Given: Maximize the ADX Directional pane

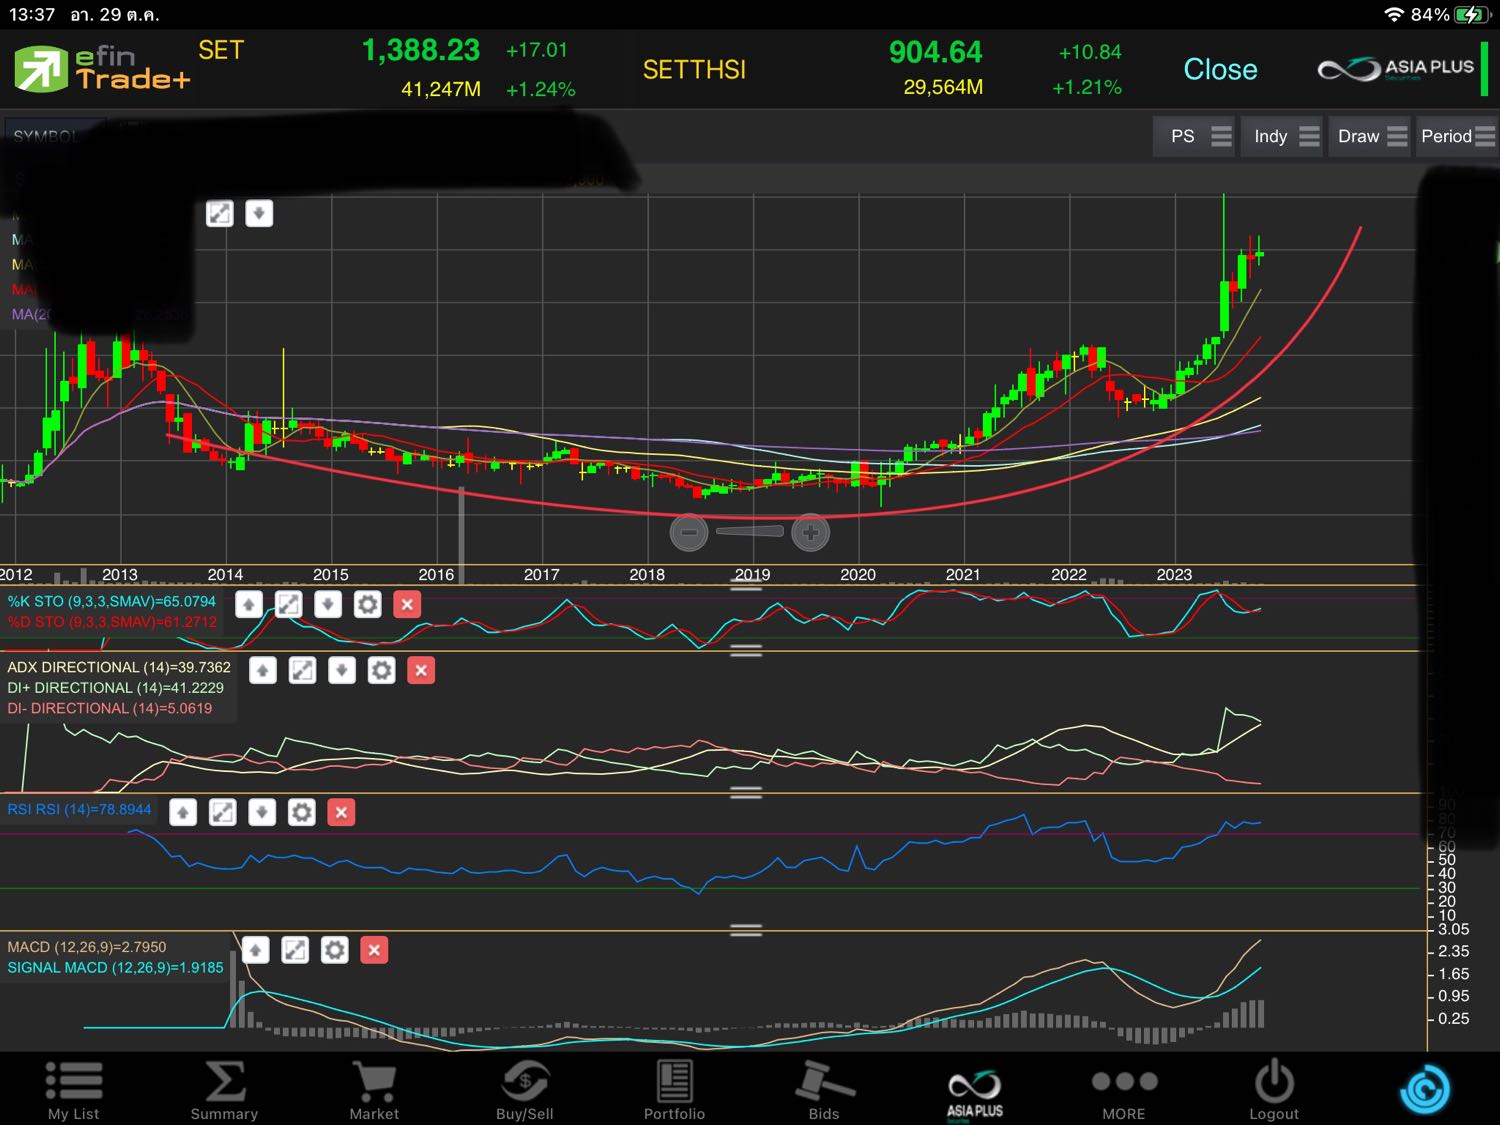Looking at the screenshot, I should 302,670.
